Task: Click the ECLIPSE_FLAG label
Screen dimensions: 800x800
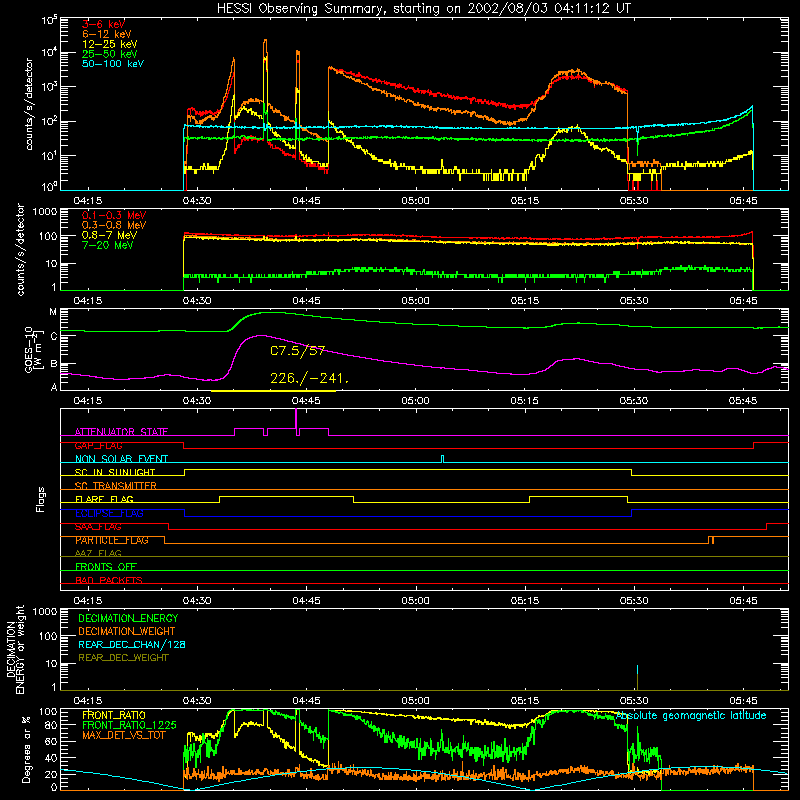Action: coord(109,513)
